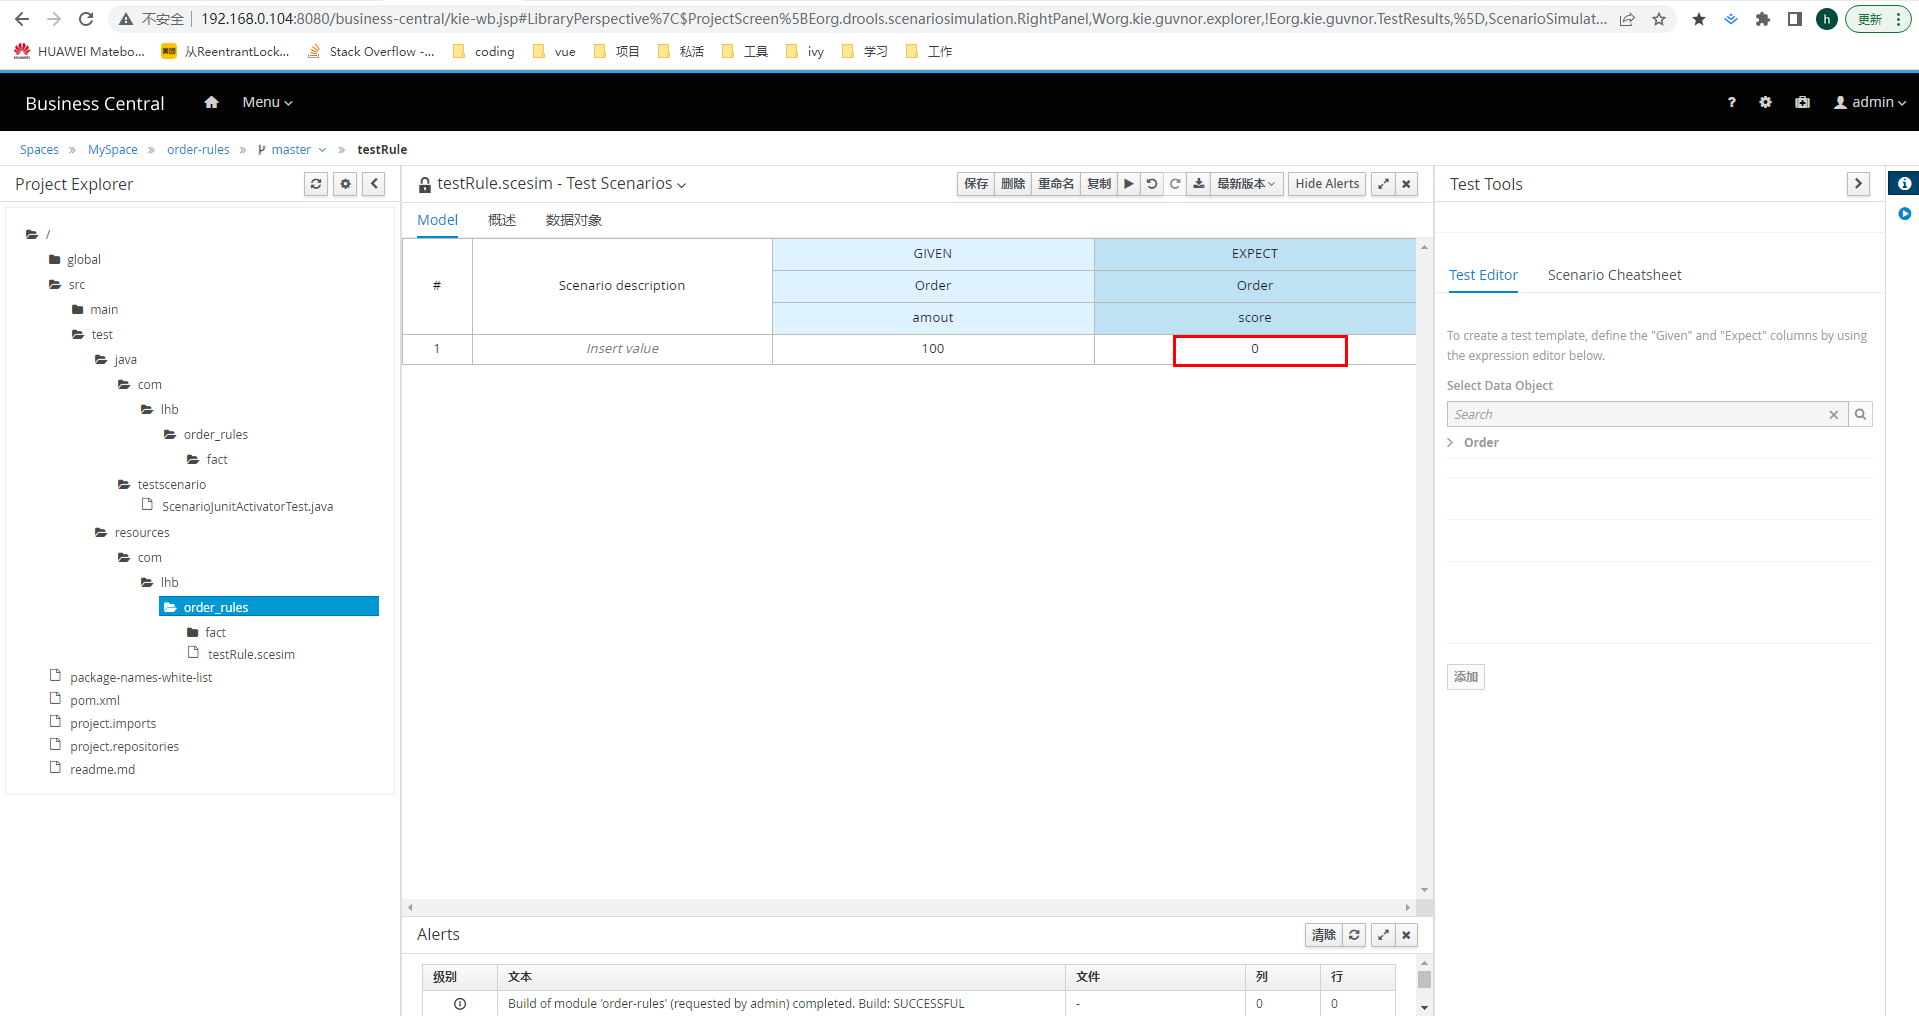
Task: Open the admin user dropdown
Action: point(1869,103)
